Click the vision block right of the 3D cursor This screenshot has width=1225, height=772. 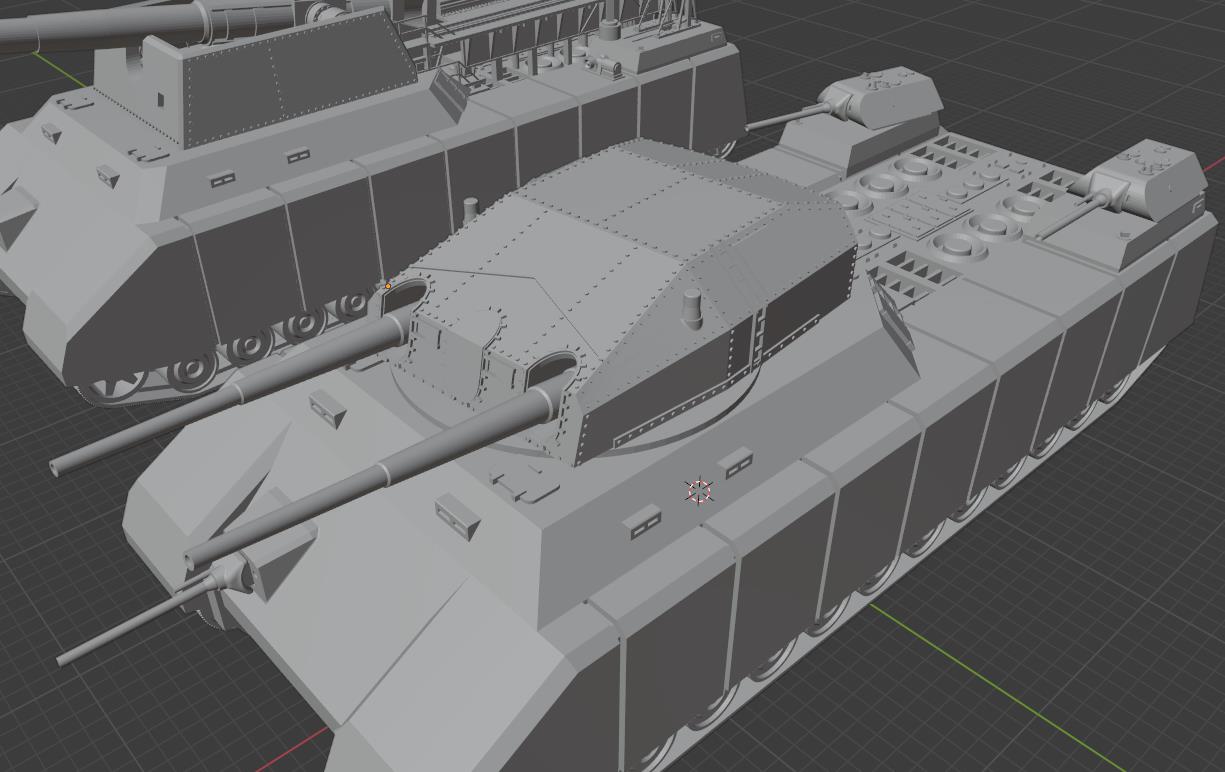click(738, 464)
